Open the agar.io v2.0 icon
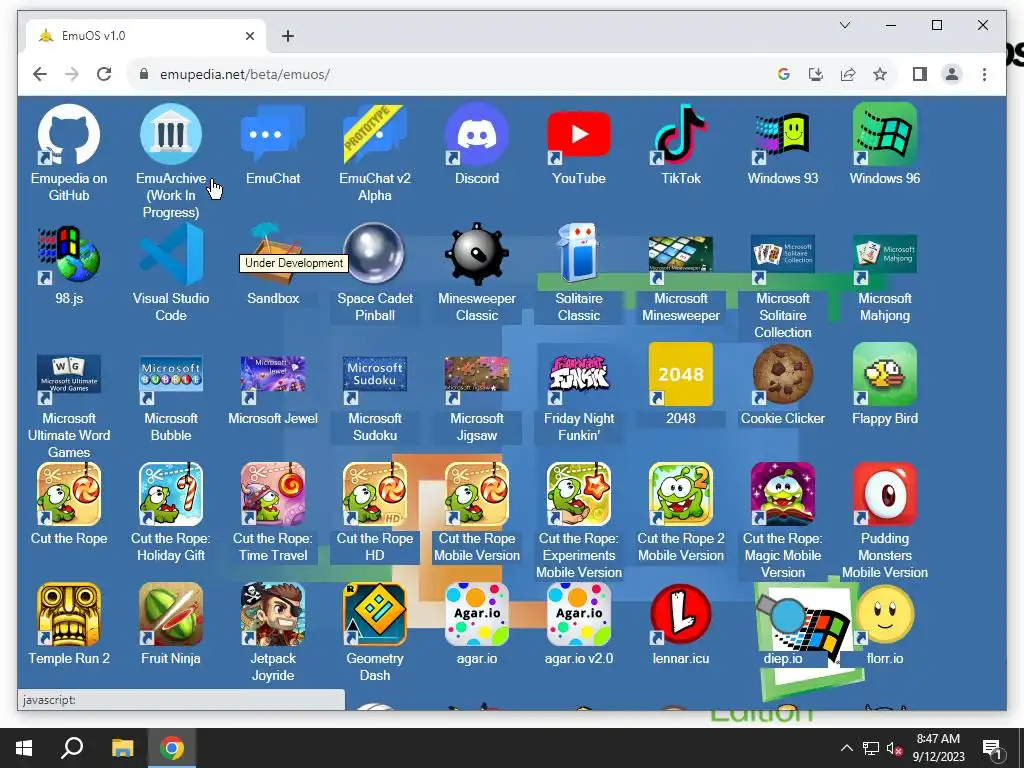Screen dimensions: 1024x768 (x=579, y=615)
